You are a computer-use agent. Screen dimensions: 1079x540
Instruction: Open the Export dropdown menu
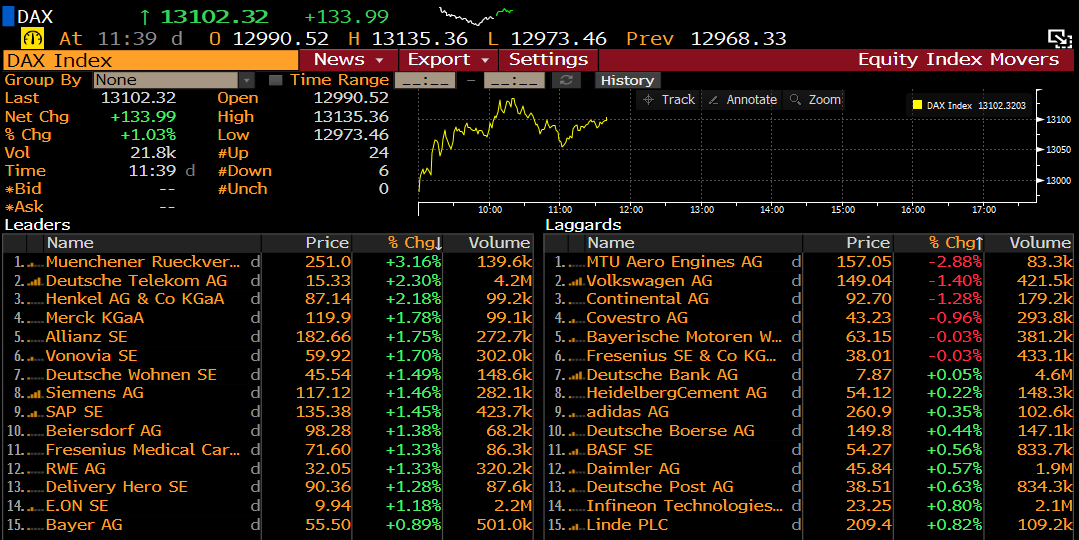[x=449, y=60]
